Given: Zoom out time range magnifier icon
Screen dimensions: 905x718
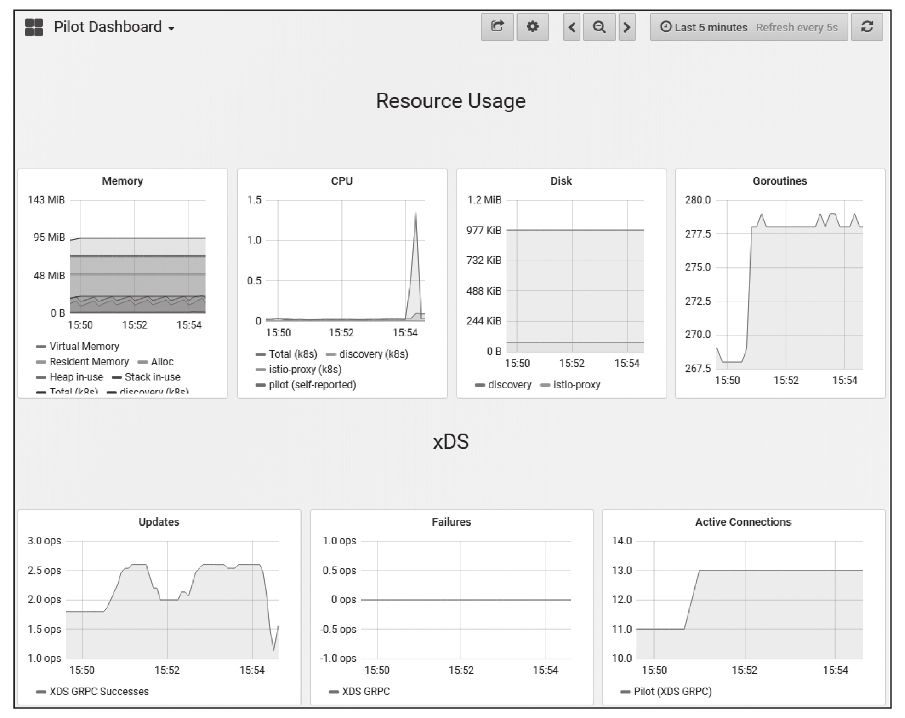Looking at the screenshot, I should pyautogui.click(x=599, y=27).
